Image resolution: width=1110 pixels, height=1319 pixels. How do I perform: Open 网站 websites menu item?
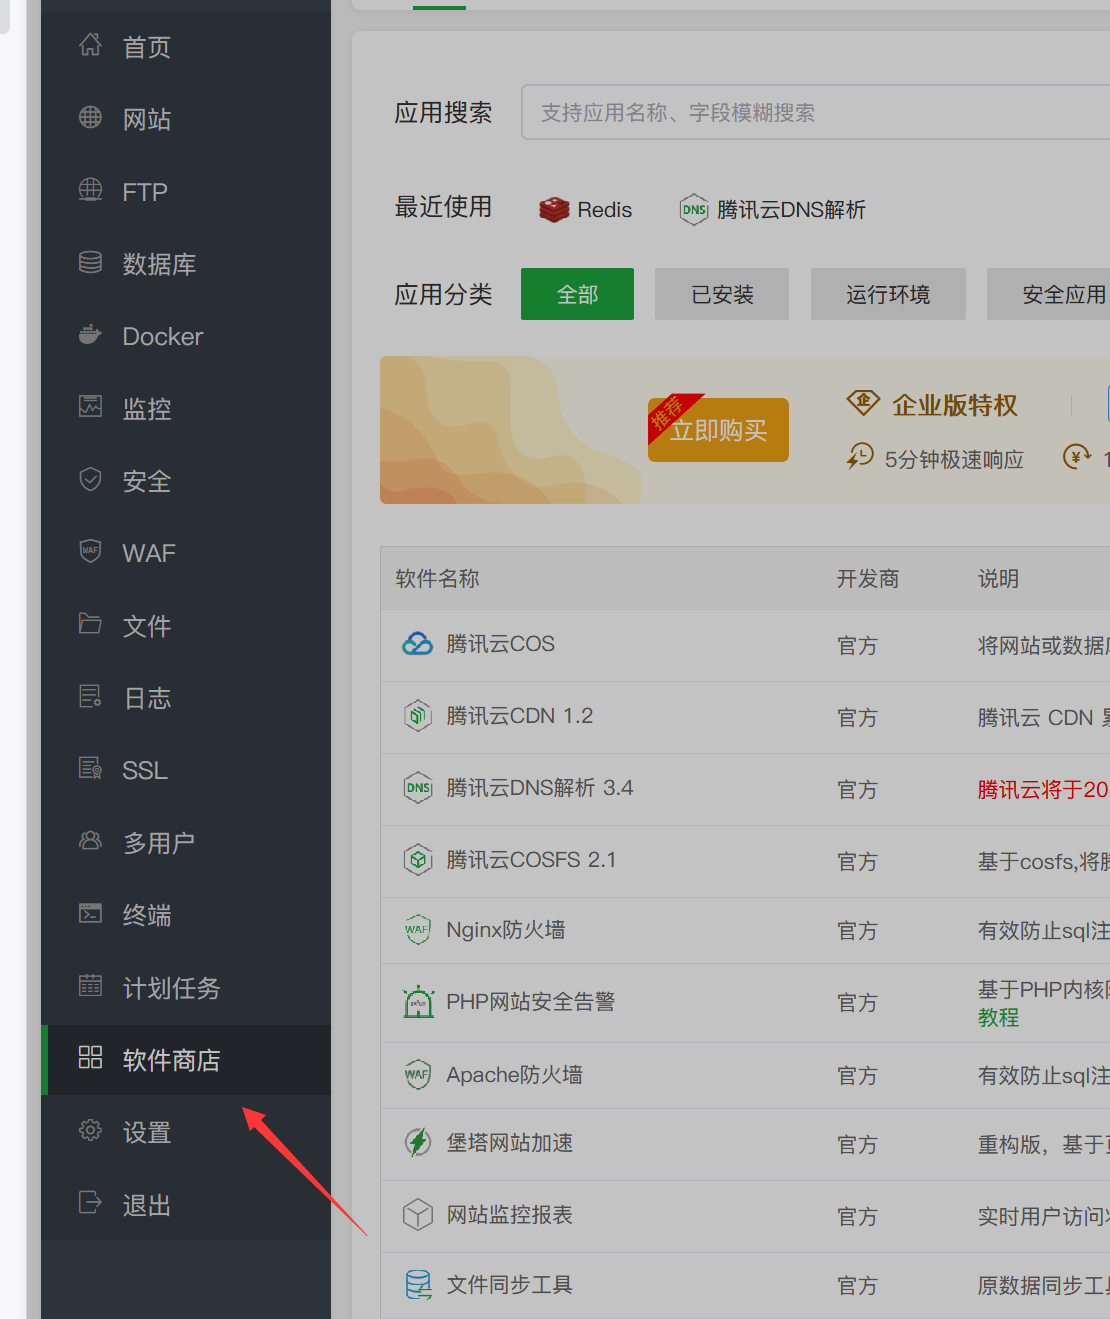pyautogui.click(x=186, y=119)
